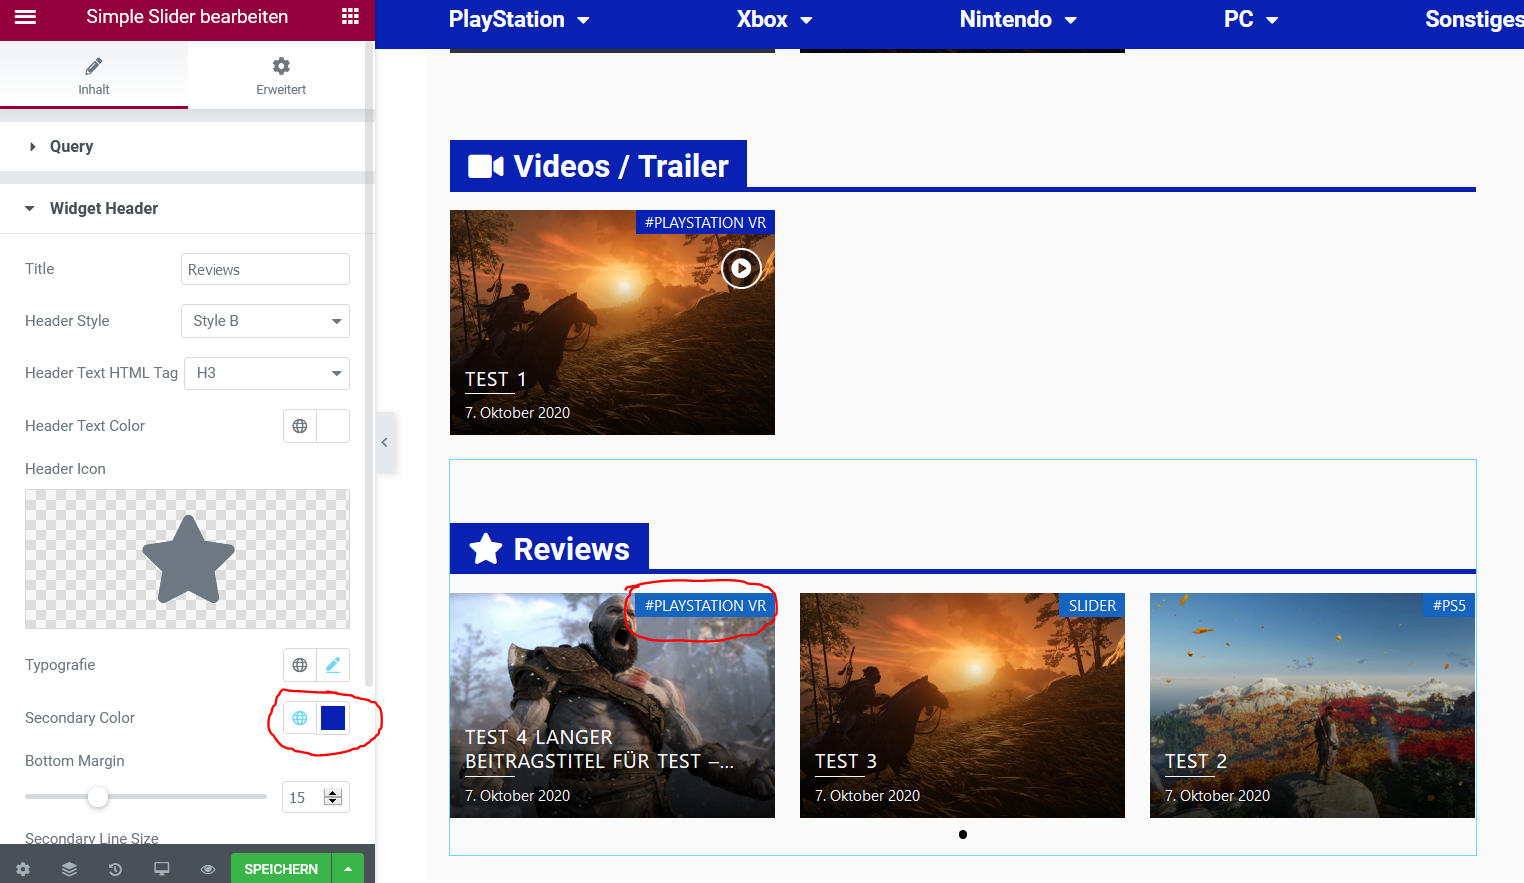
Task: Click the SLIDER tag on TEST 3
Action: (x=1092, y=605)
